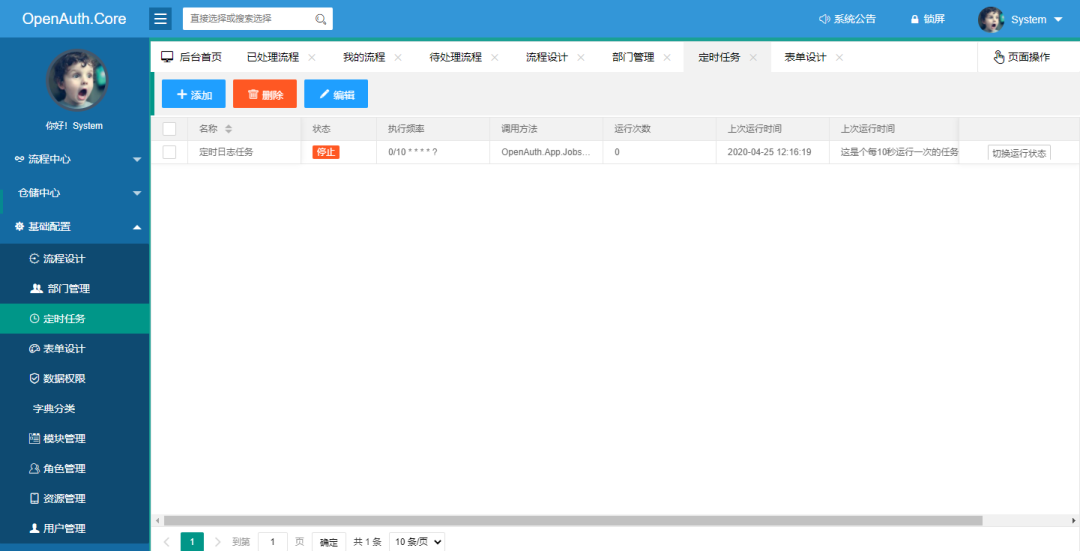
Task: Switch to the 部门管理 tab
Action: pos(633,57)
